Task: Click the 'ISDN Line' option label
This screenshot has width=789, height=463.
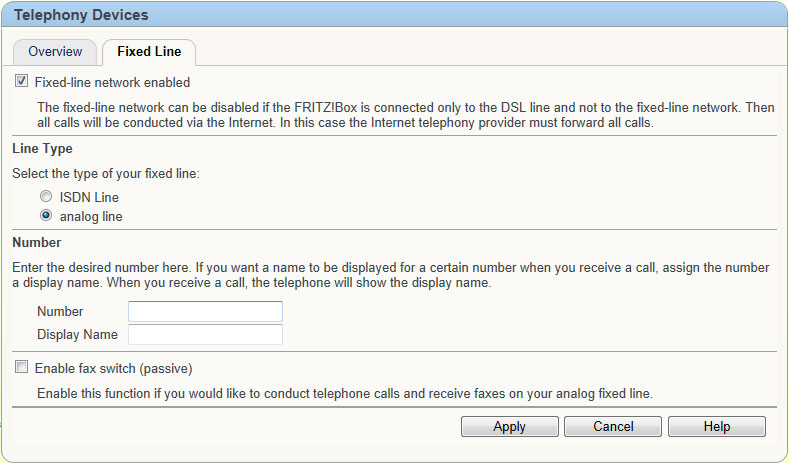Action: [x=89, y=197]
